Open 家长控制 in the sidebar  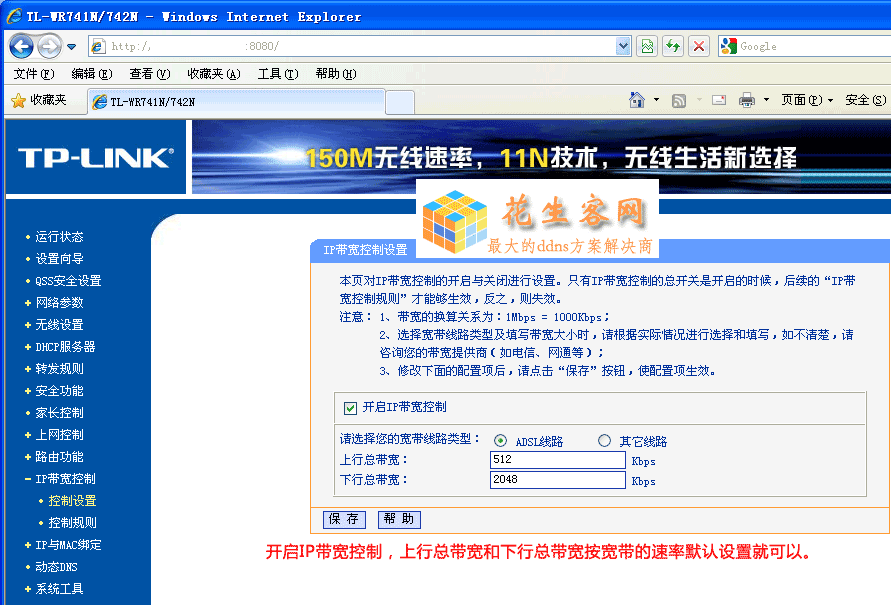coord(59,413)
